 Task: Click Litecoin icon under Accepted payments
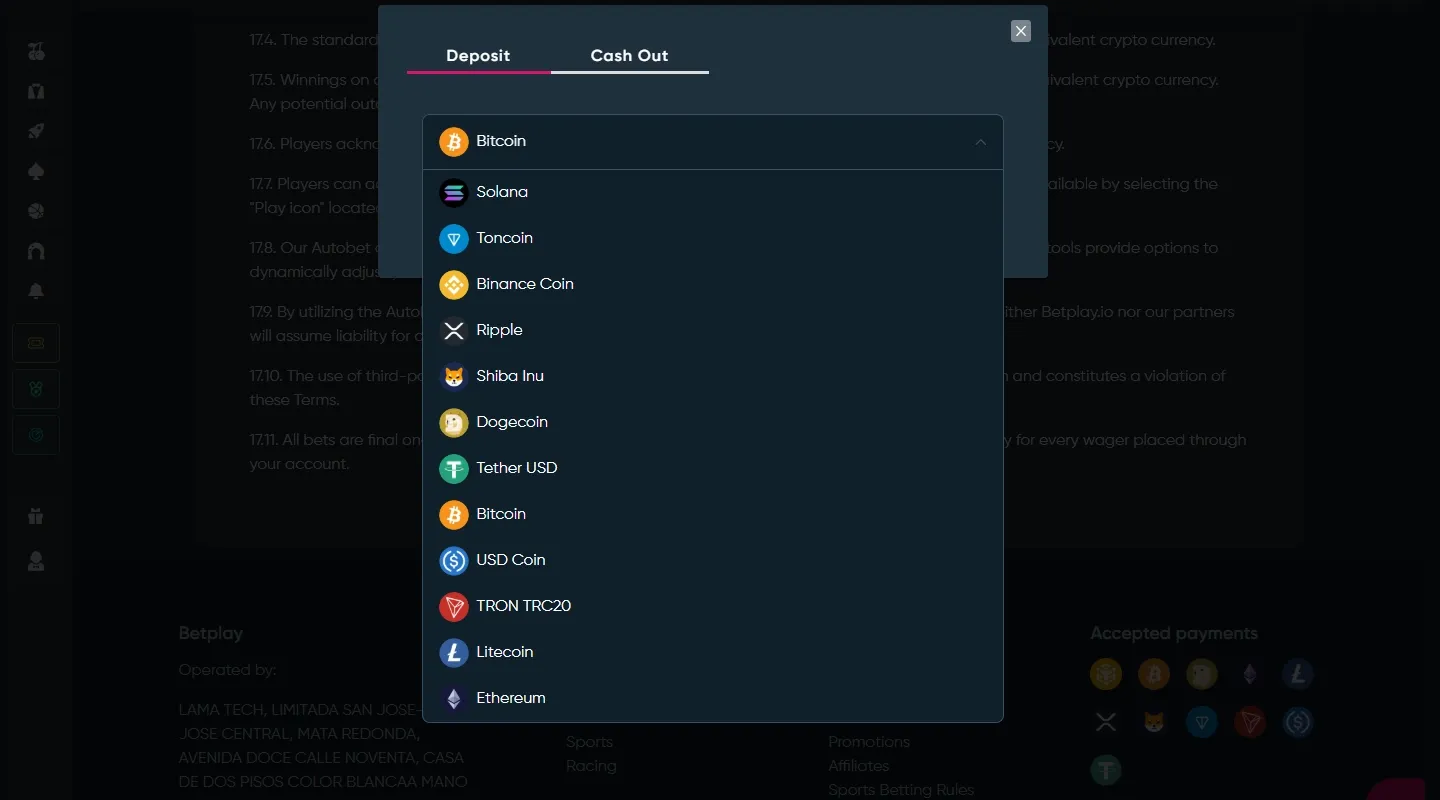[x=1298, y=674]
